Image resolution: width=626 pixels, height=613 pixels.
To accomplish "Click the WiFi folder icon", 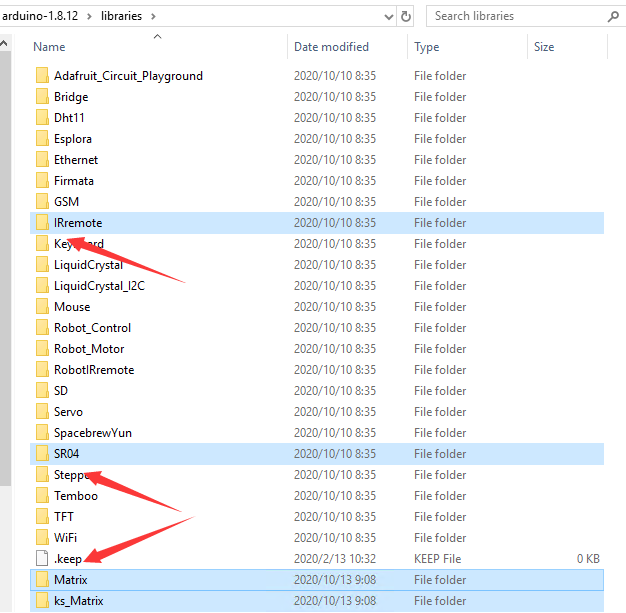I will [42, 538].
